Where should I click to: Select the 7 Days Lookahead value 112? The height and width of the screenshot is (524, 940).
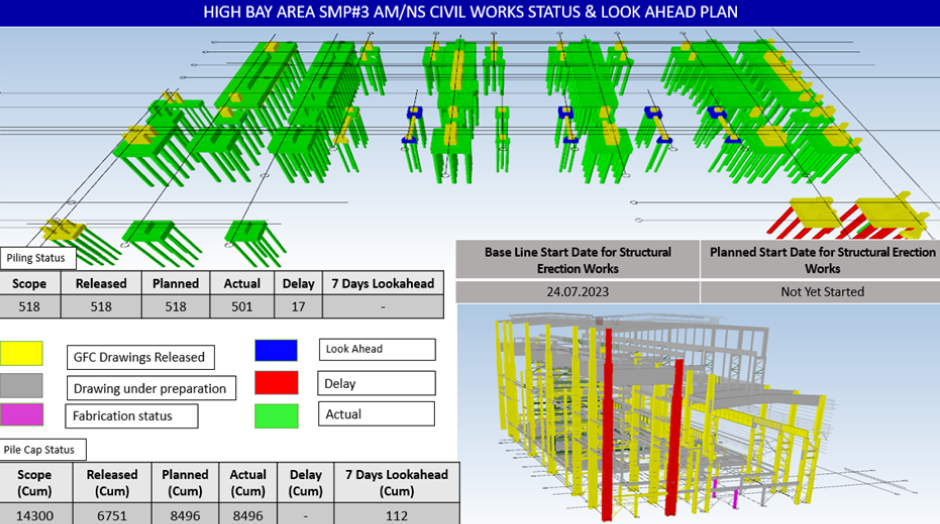coord(398,513)
